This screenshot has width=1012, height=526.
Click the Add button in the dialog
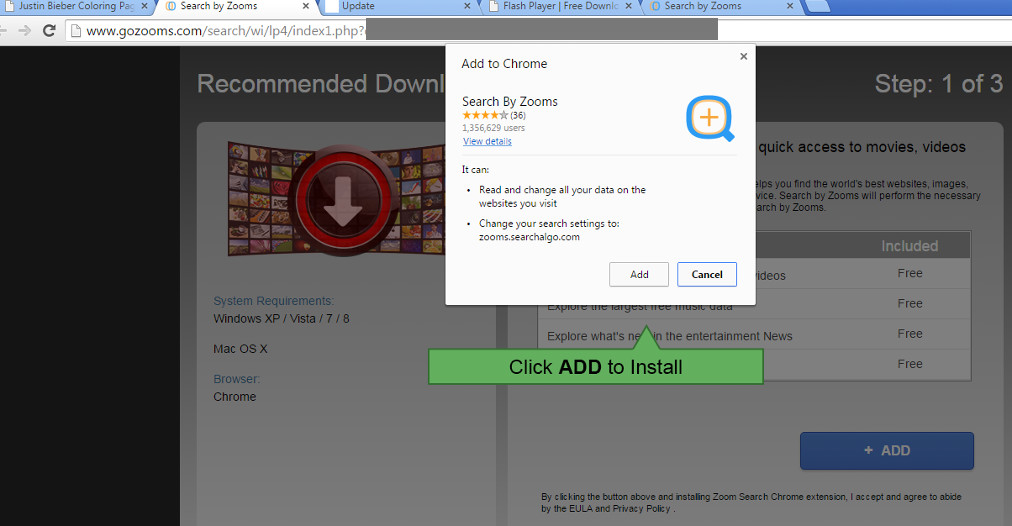pyautogui.click(x=638, y=274)
